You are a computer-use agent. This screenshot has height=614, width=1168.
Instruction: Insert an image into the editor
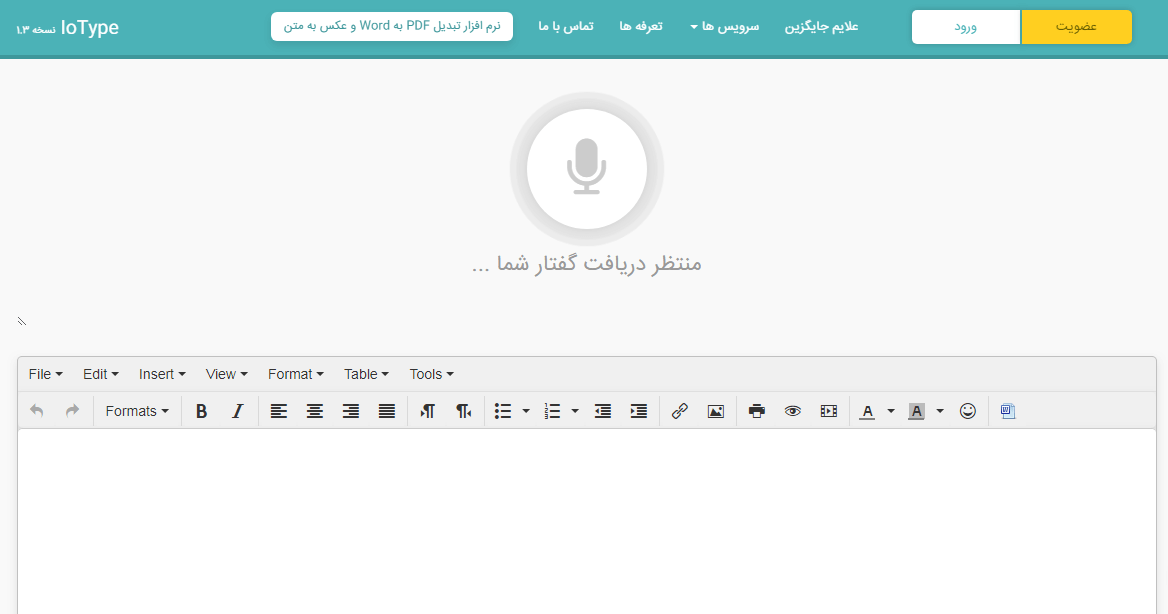(x=715, y=410)
